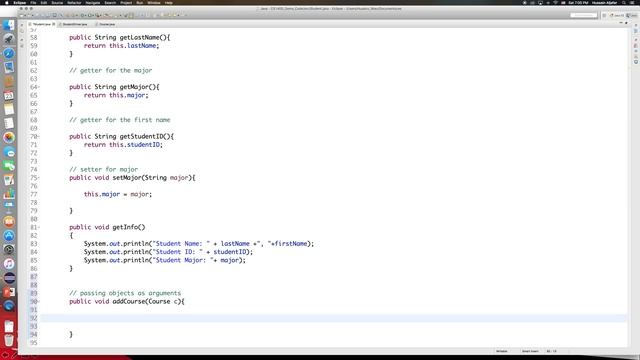Click the Quick Access search field
The height and width of the screenshot is (360, 640).
(x=584, y=15)
